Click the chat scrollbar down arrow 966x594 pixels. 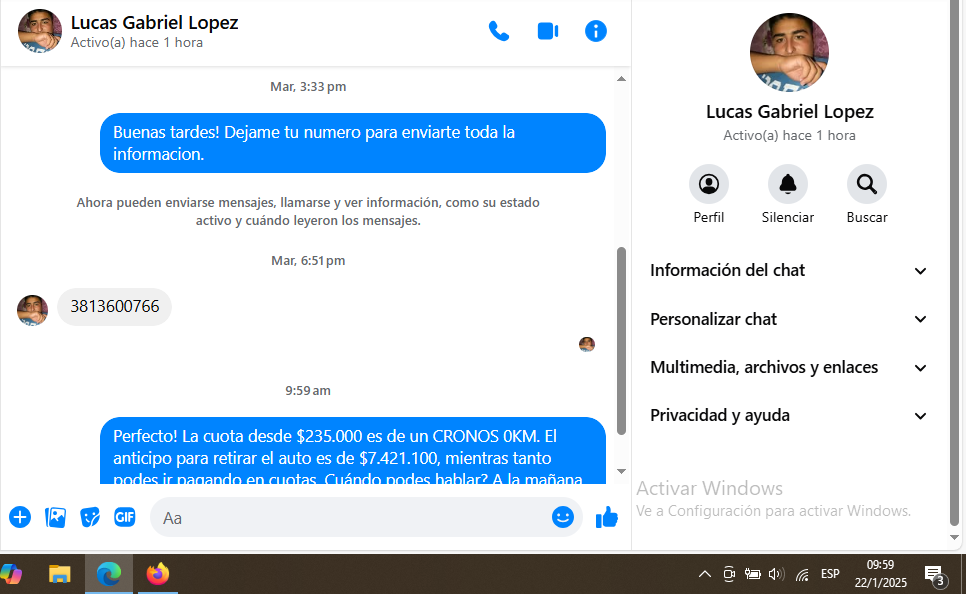pyautogui.click(x=621, y=471)
